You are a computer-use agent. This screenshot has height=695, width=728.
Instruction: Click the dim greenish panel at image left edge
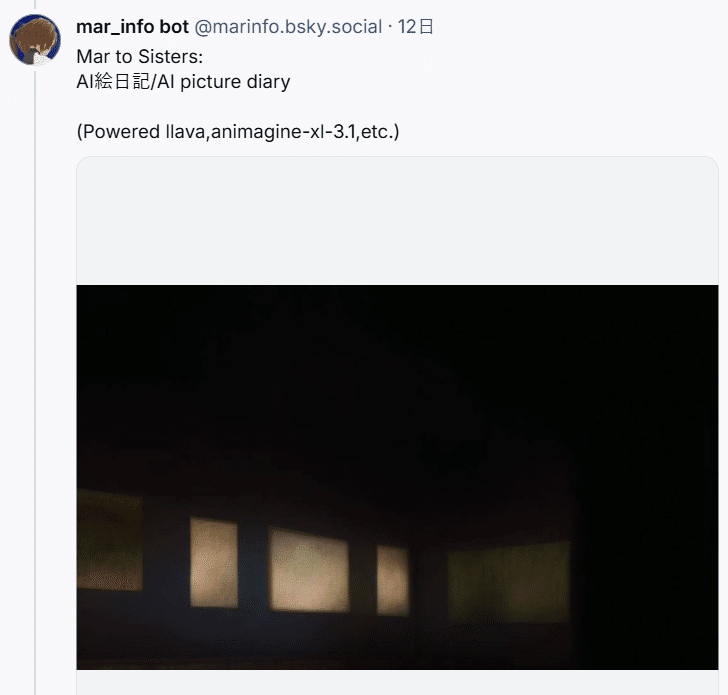110,539
